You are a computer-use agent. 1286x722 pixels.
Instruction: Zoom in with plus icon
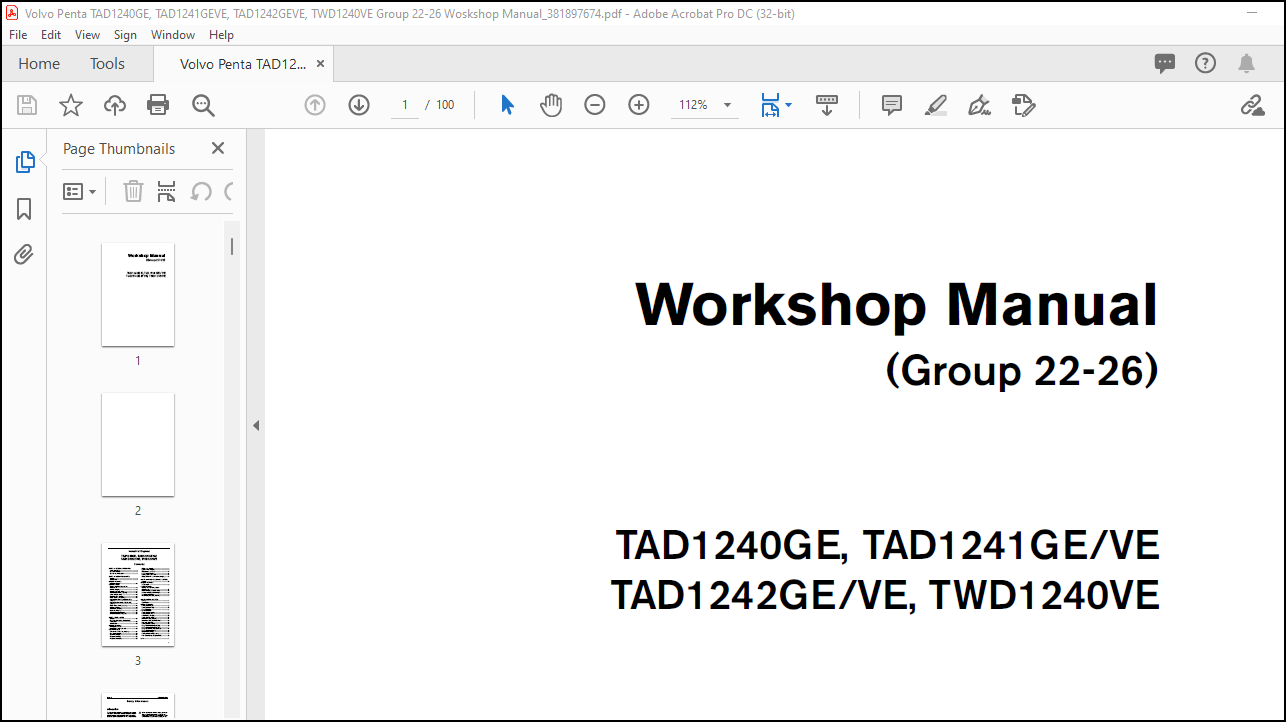(x=639, y=105)
